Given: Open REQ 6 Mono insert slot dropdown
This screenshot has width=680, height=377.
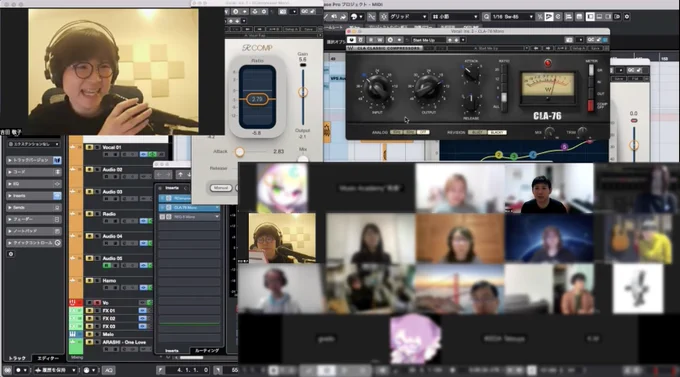Looking at the screenshot, I should click(x=217, y=216).
